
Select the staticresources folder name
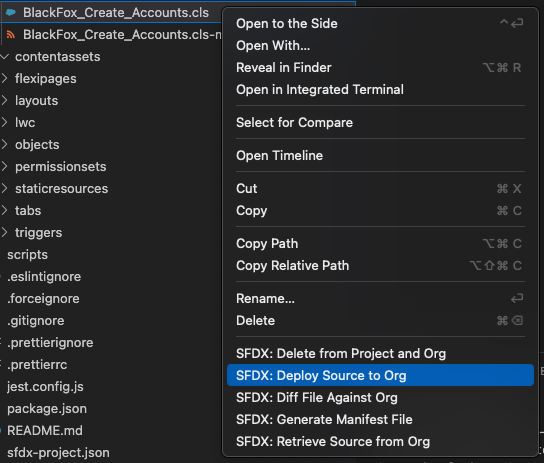point(61,189)
